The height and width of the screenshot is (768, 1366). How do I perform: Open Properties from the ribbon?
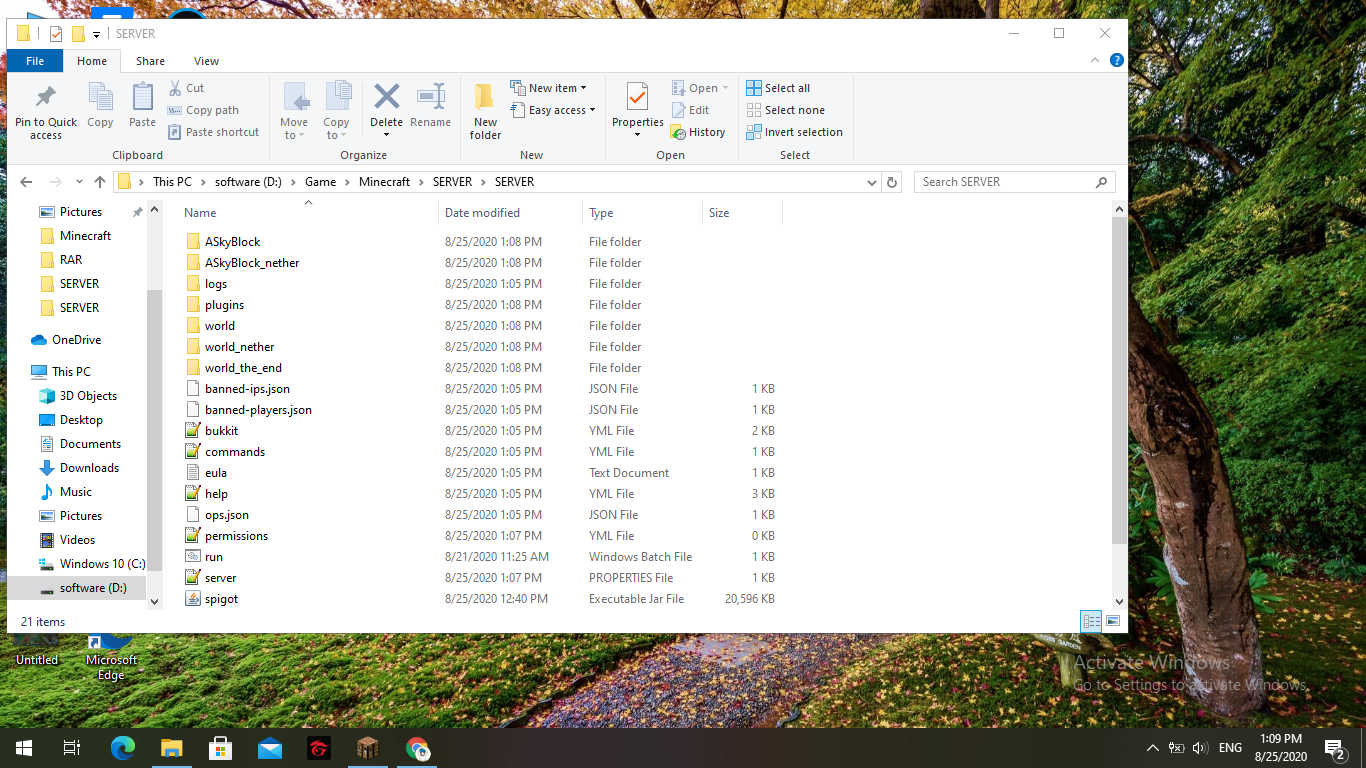pos(637,98)
